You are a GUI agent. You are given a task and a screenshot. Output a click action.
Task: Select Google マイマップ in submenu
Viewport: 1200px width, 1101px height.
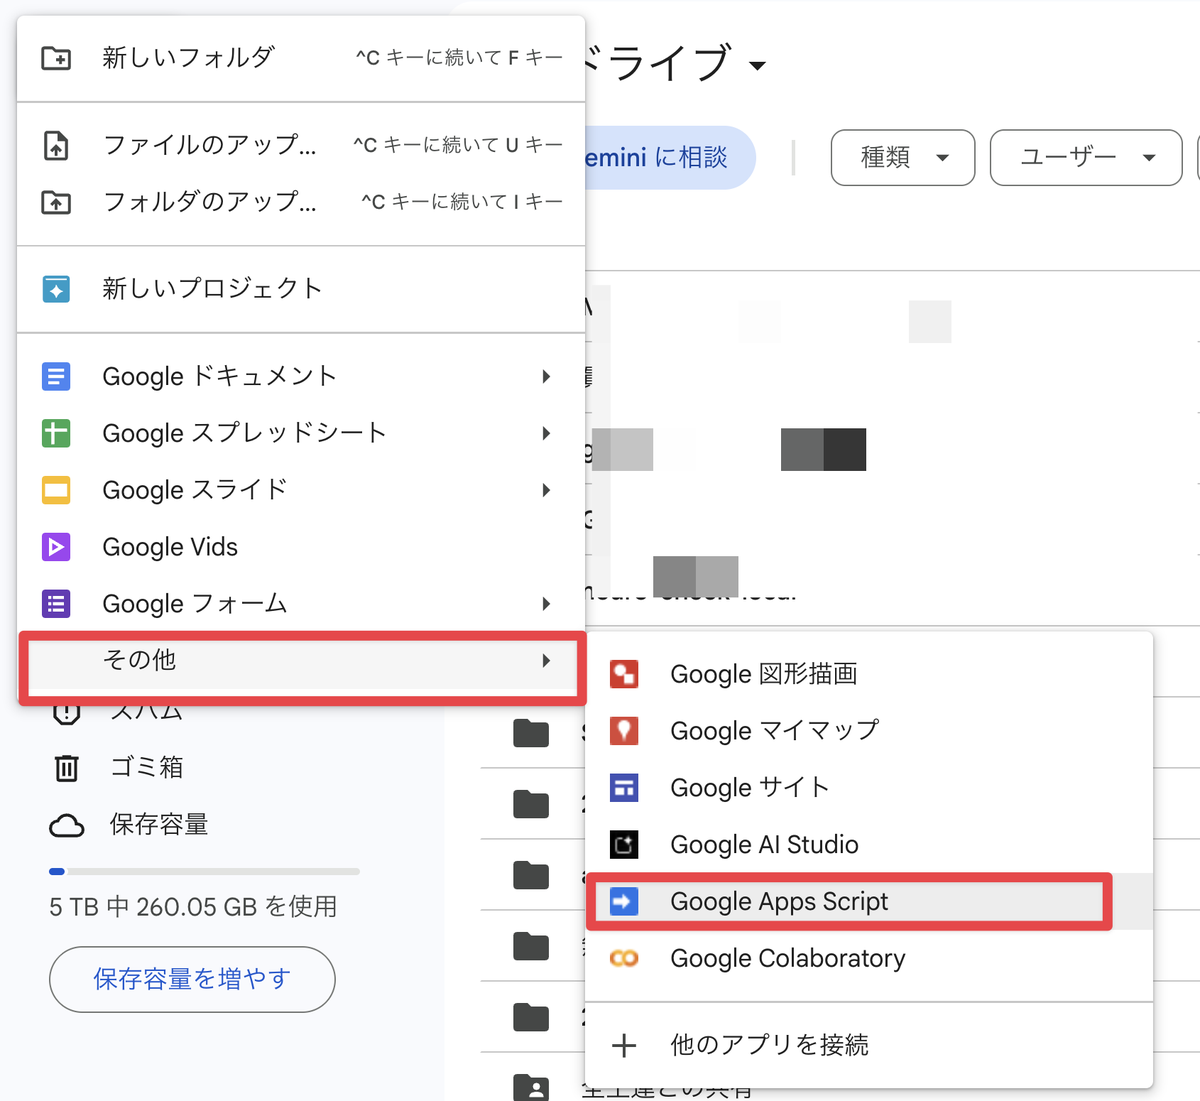[869, 731]
